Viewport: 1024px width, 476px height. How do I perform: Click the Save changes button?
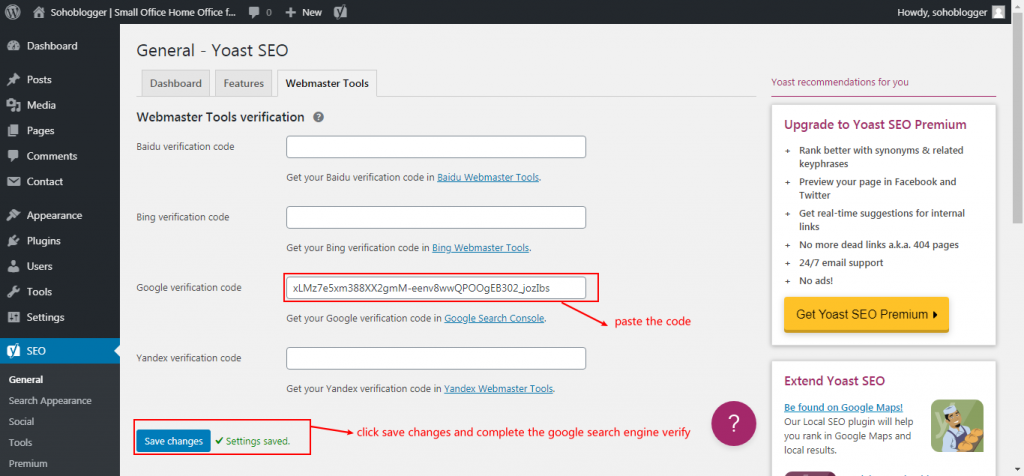(x=173, y=441)
